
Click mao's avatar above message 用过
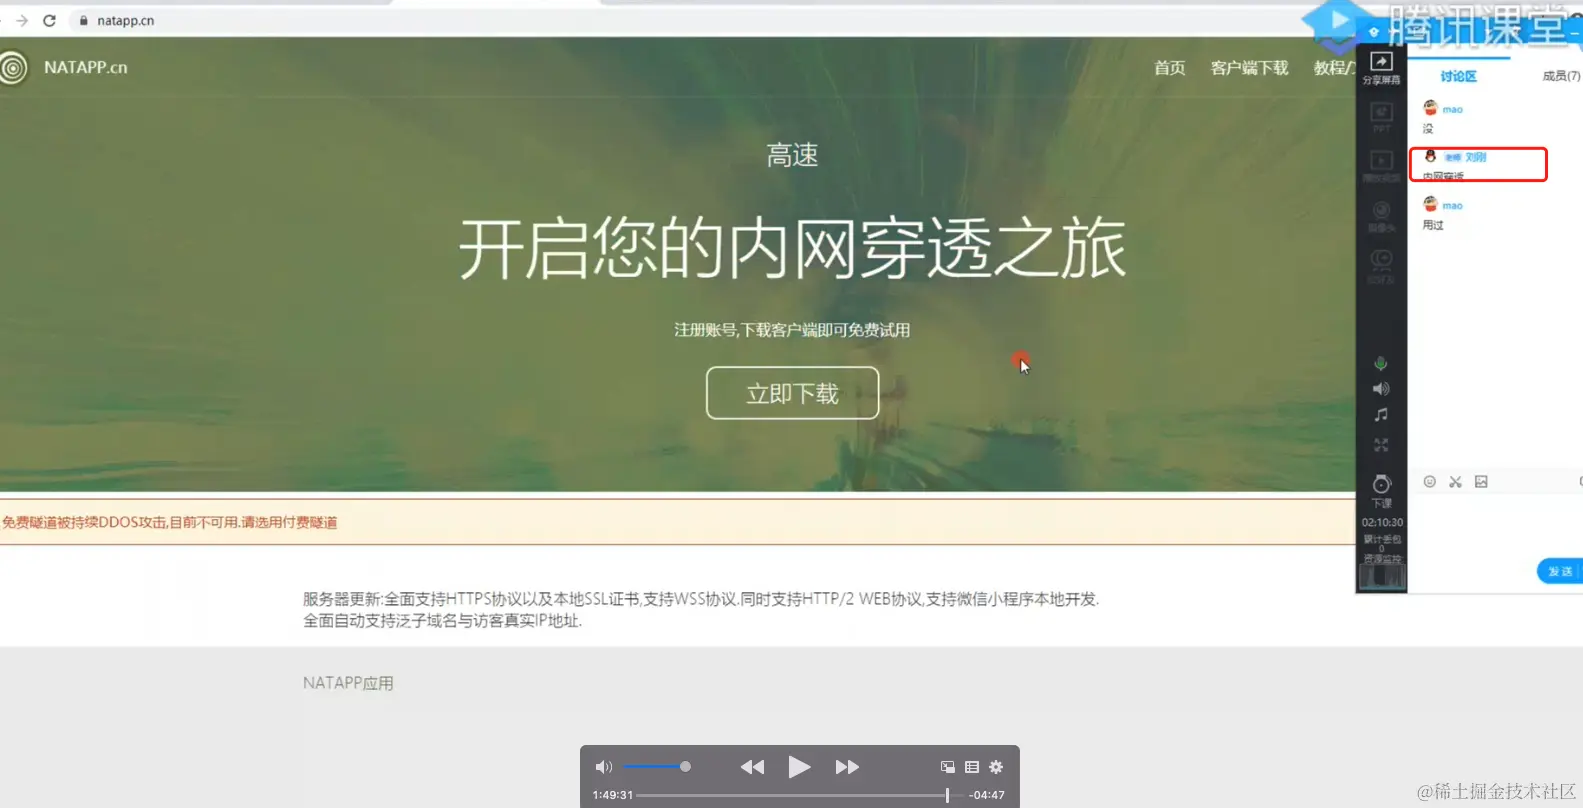[x=1430, y=204]
